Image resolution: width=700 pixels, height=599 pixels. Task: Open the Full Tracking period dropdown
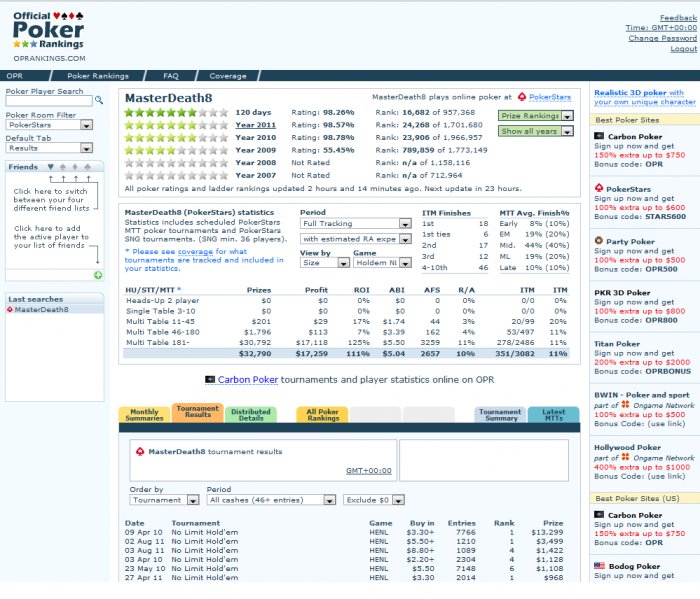pos(355,224)
